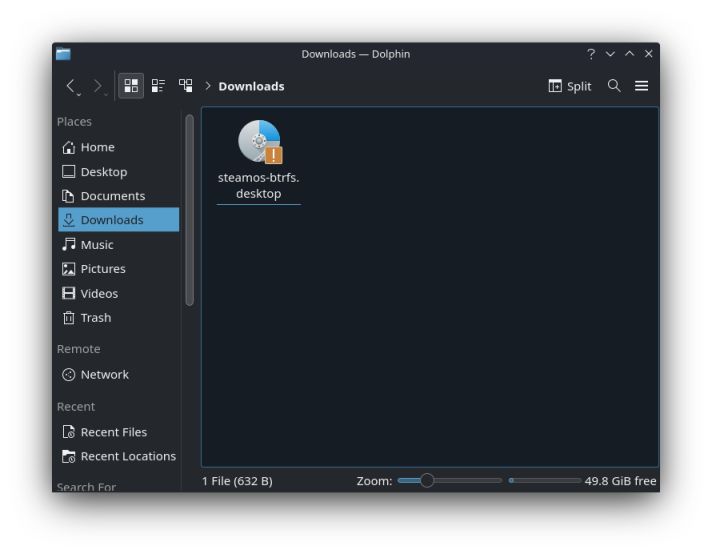Viewport: 712px width, 554px height.
Task: Click the Music note icon
Action: [69, 244]
